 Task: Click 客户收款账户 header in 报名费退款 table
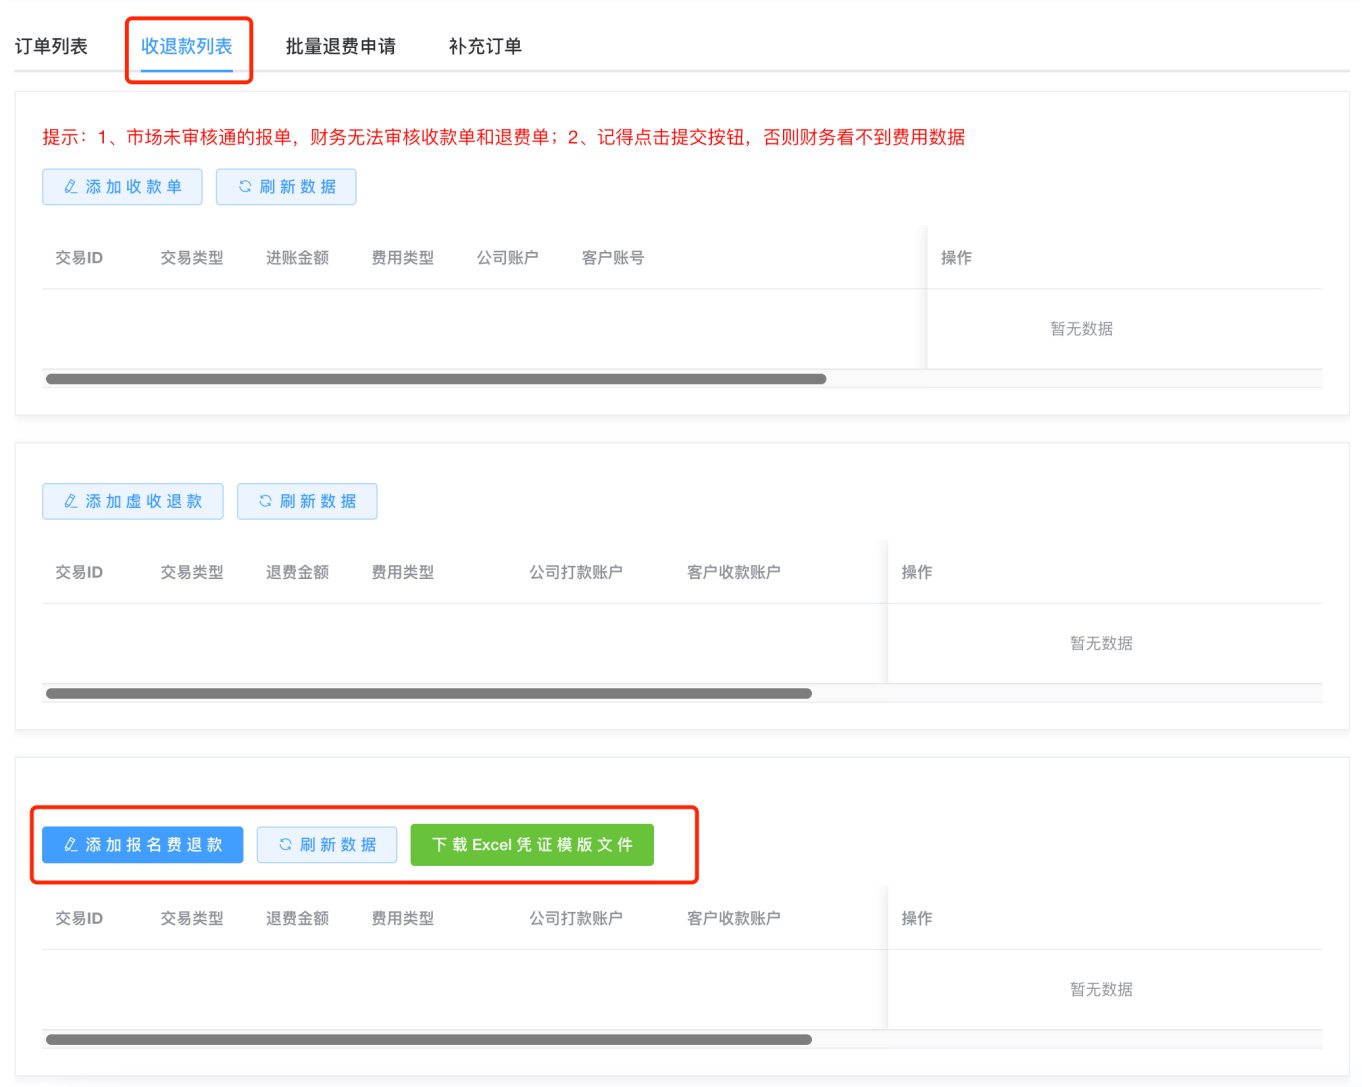[x=733, y=918]
